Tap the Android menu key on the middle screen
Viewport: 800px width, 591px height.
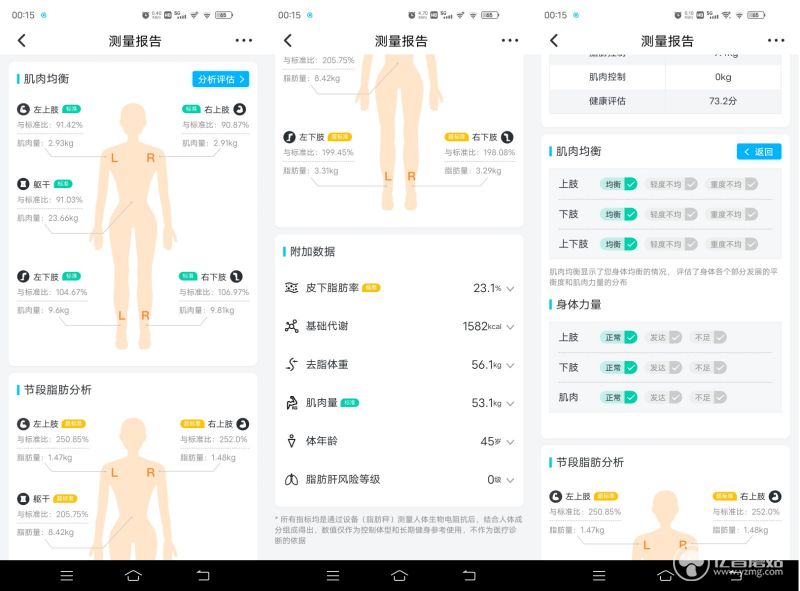tap(333, 576)
